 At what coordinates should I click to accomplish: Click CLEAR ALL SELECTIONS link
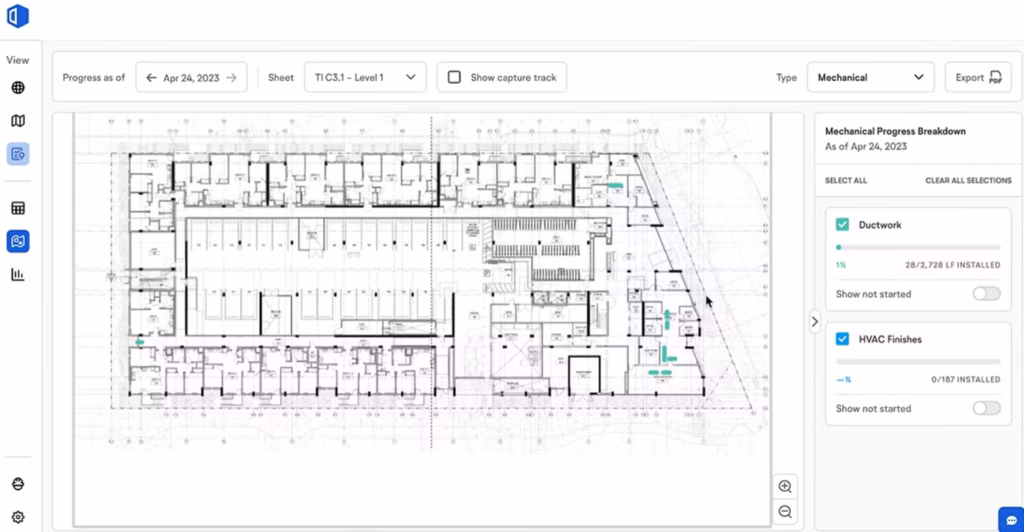[968, 181]
